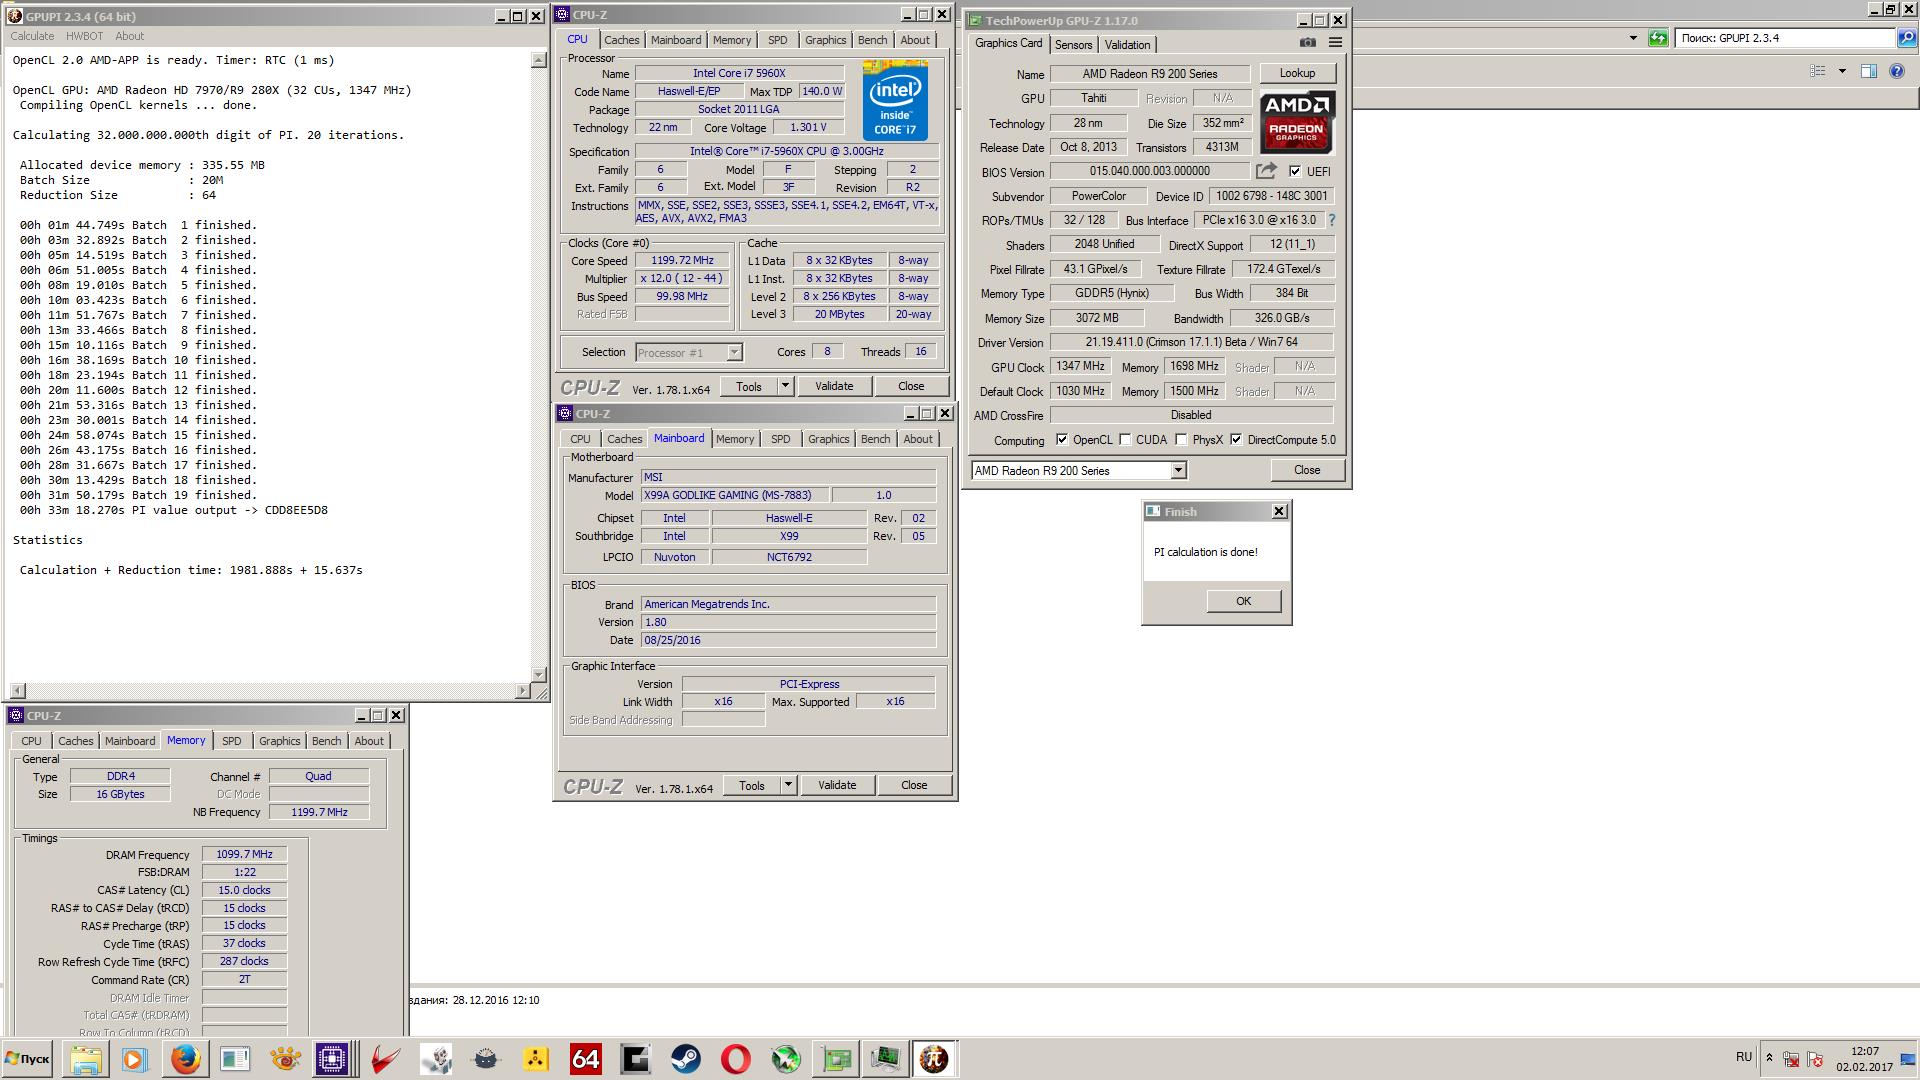Screen dimensions: 1920x1080
Task: Click the GPUPI vertical scrollbar up arrow
Action: (x=538, y=60)
